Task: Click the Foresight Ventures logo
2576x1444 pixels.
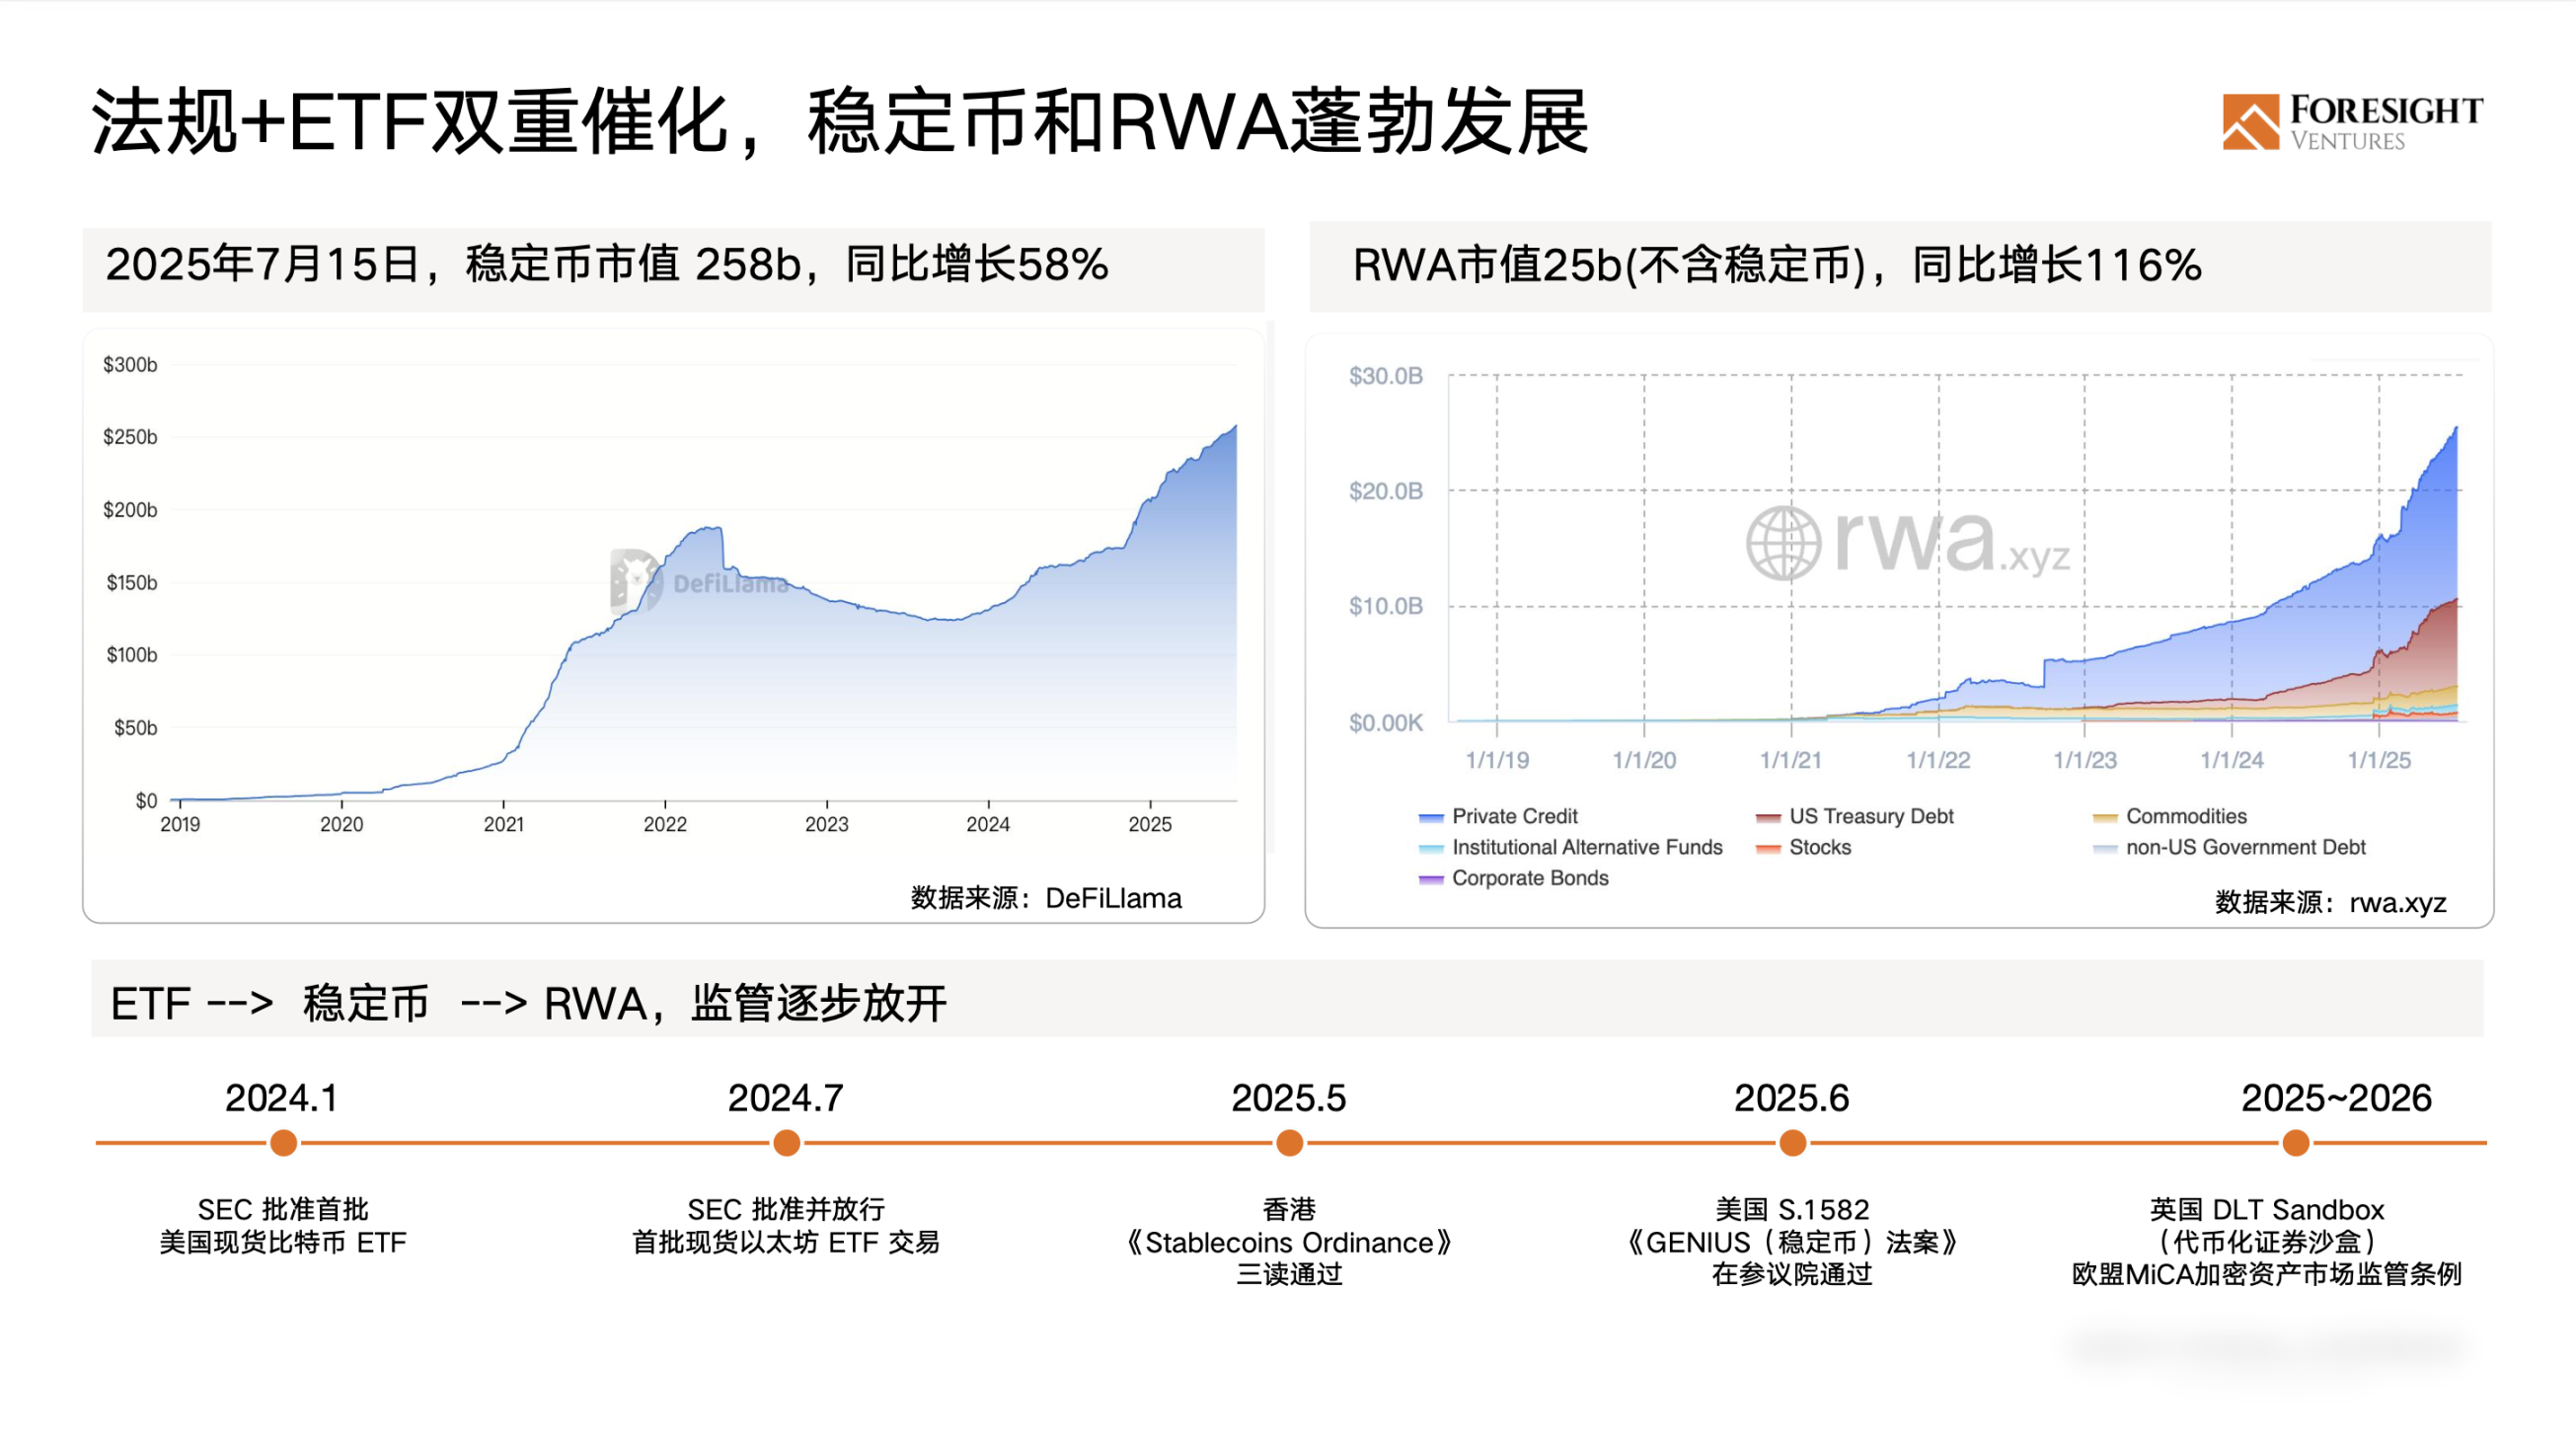Action: tap(2352, 122)
